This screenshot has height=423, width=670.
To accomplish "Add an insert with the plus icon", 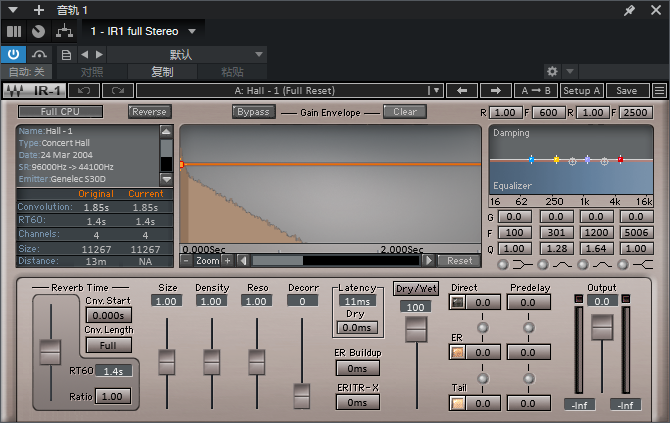I will (39, 10).
